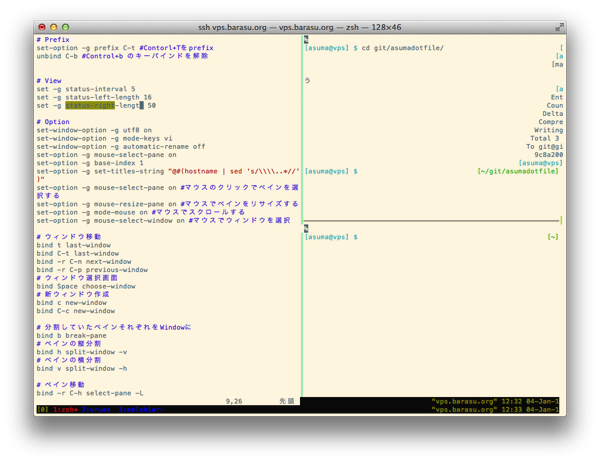Click the green zoom window button
Screen dimensions: 600x463
pos(65,27)
